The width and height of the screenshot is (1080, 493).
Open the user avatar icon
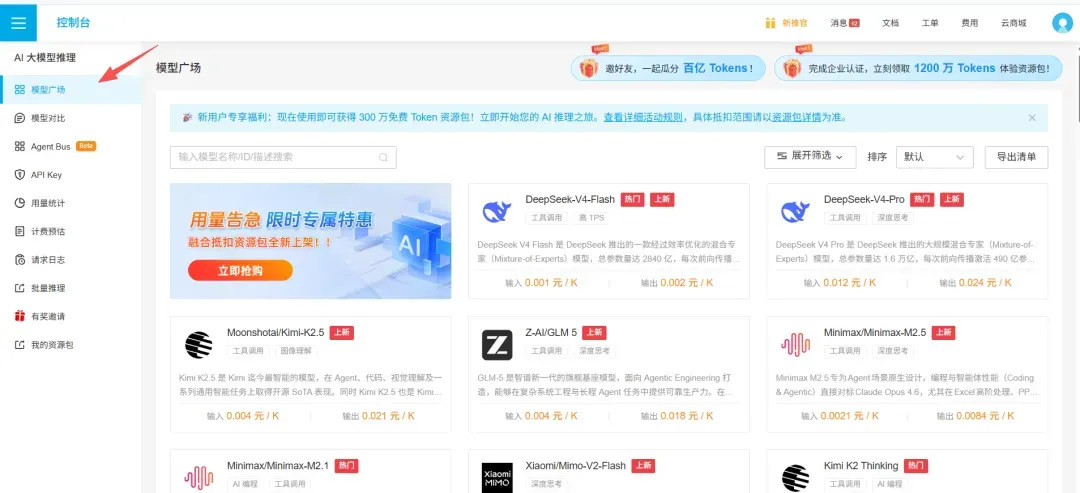(1062, 23)
